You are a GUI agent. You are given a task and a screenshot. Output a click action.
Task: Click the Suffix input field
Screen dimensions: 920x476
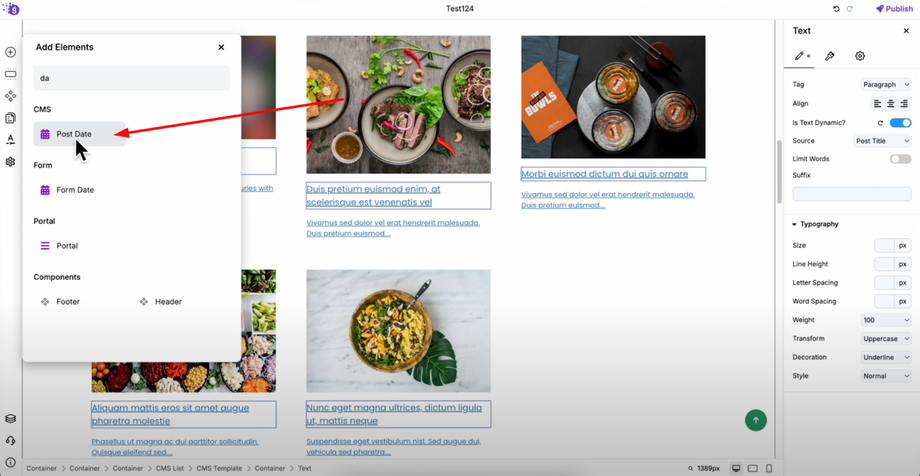851,194
